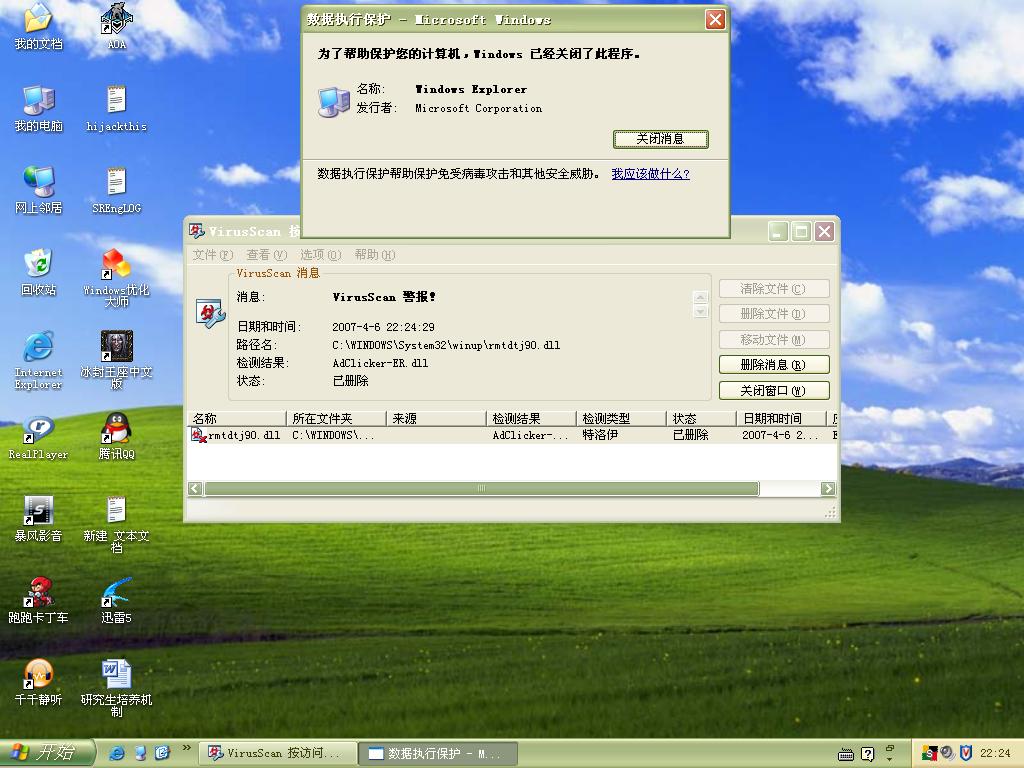Click the path C:\WINDOWS\System32\winup\rmtdtj90.dll text
Viewport: 1024px width, 768px height.
(446, 345)
